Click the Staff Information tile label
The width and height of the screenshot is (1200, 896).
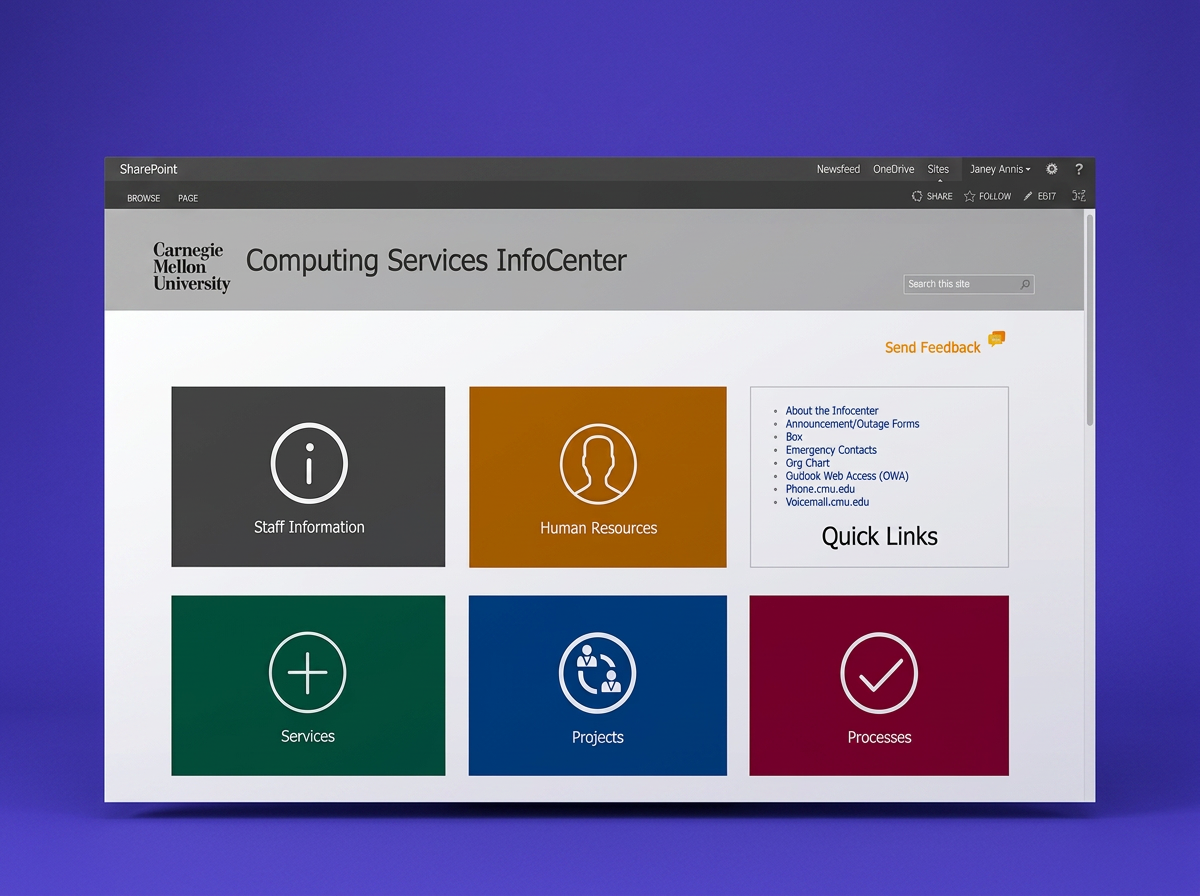tap(309, 527)
